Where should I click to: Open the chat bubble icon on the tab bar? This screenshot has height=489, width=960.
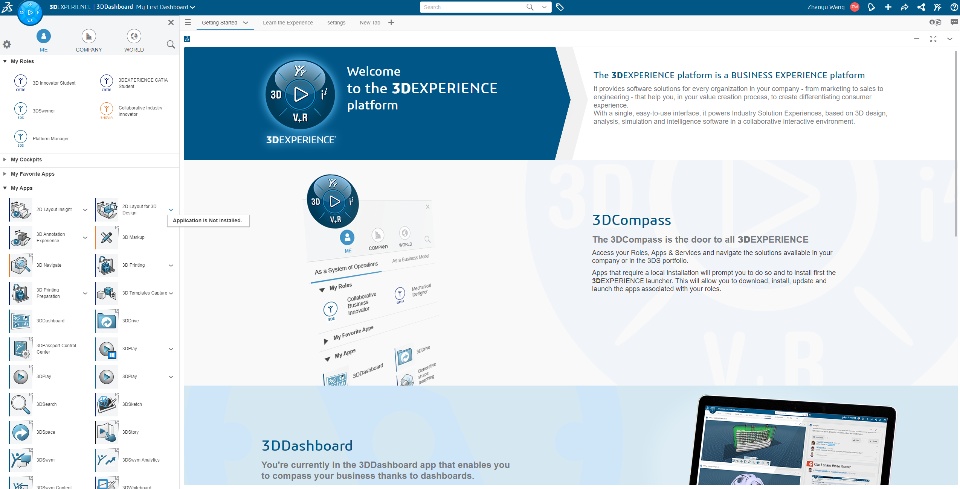[954, 23]
